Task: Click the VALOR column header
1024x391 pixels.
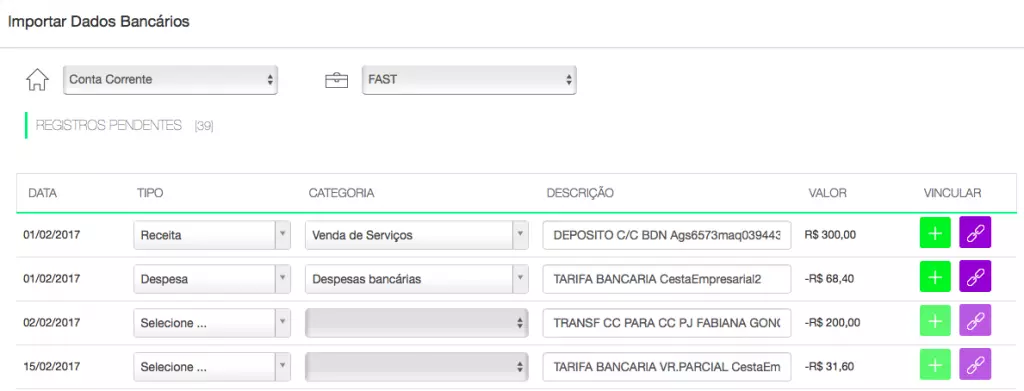Action: click(827, 193)
